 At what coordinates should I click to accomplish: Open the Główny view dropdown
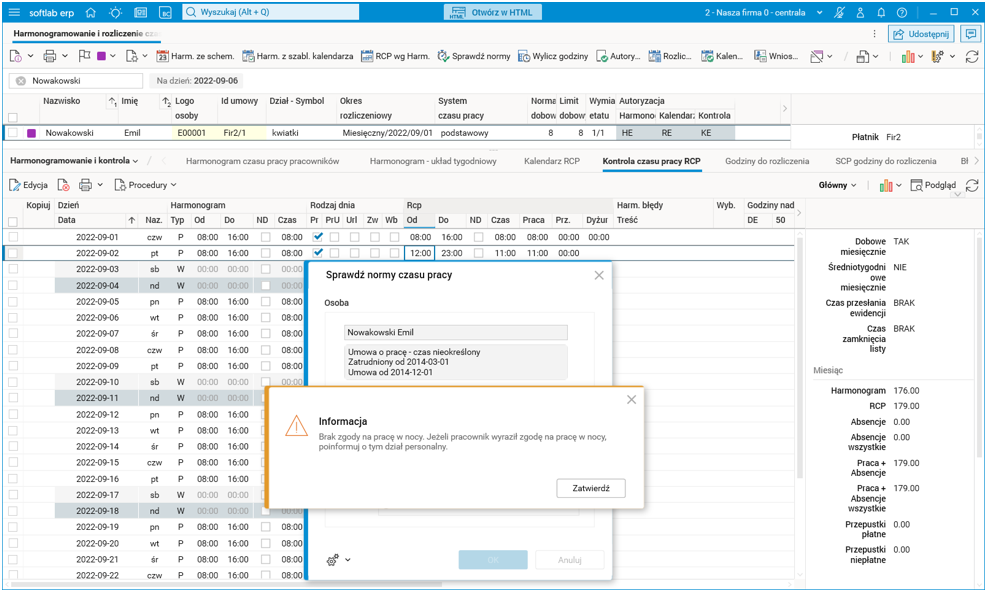pos(837,185)
